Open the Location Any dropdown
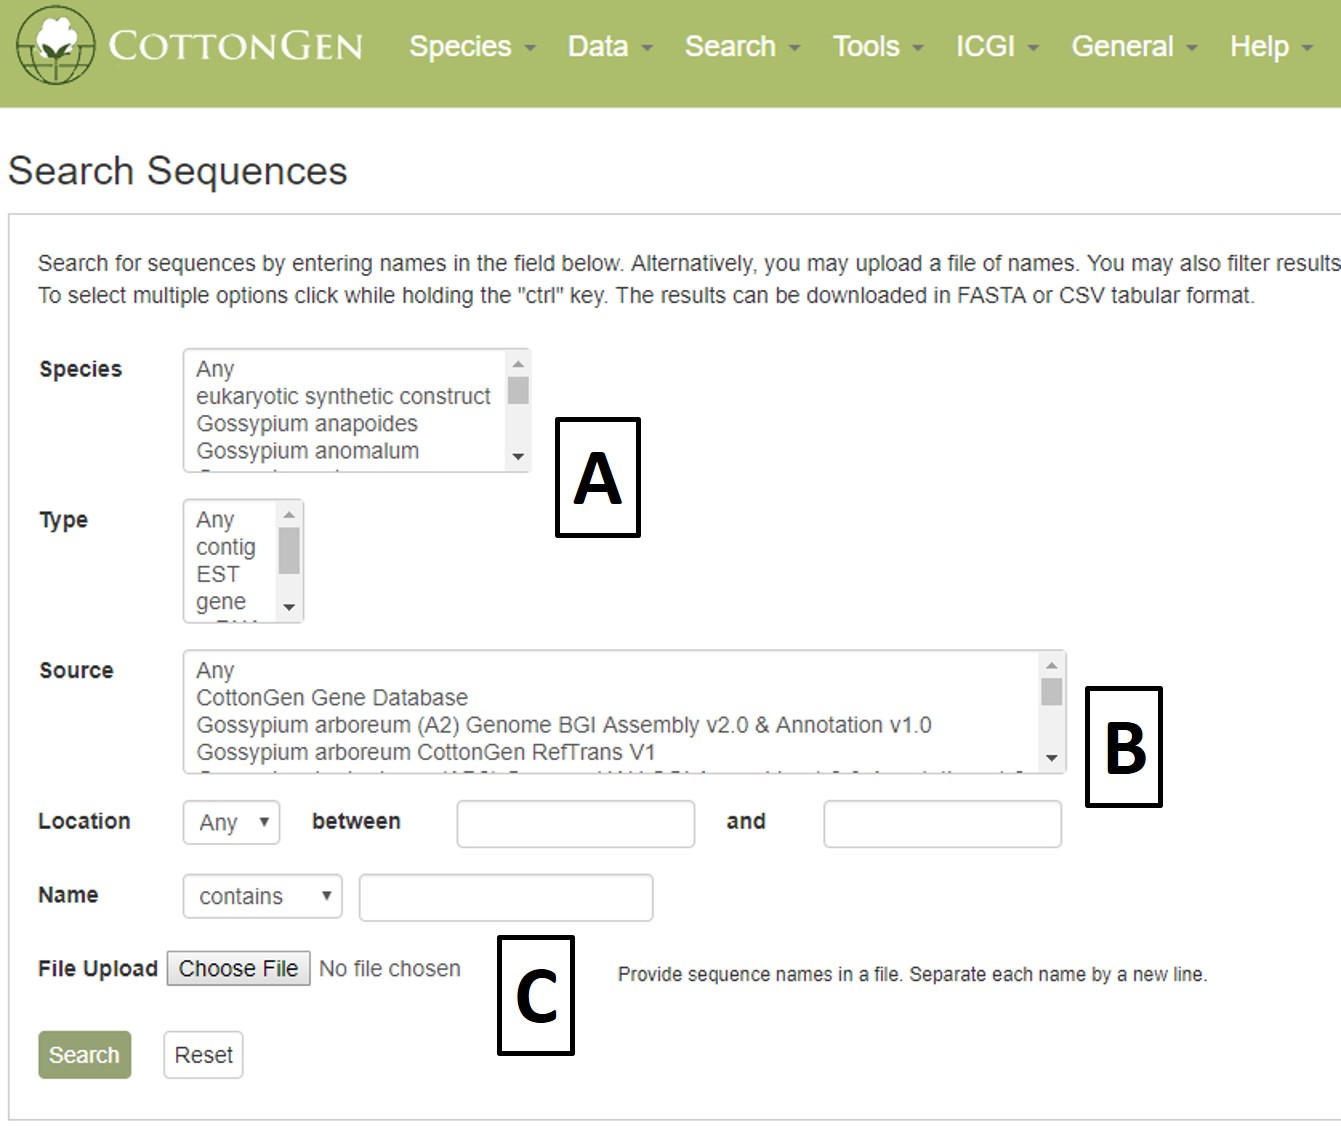The height and width of the screenshot is (1127, 1341). pyautogui.click(x=232, y=822)
